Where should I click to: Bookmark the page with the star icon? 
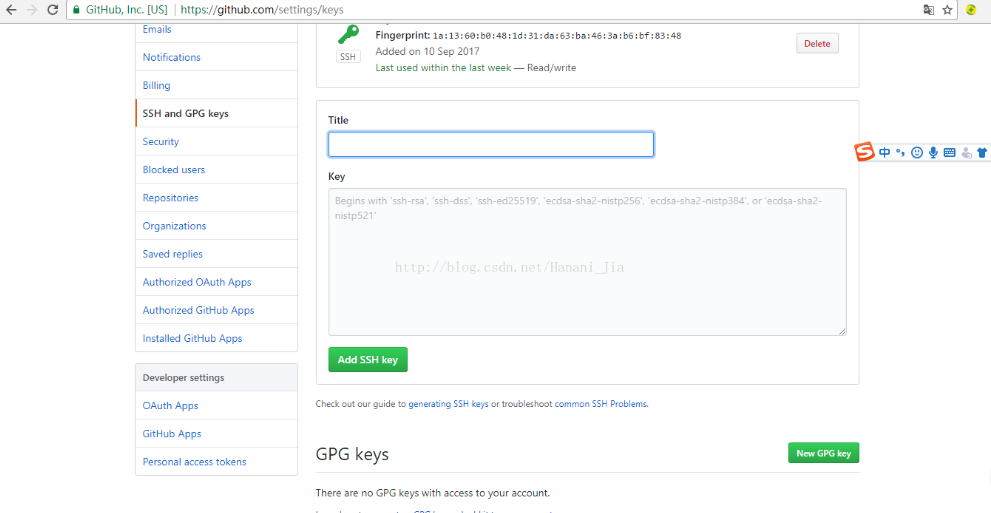[x=947, y=9]
